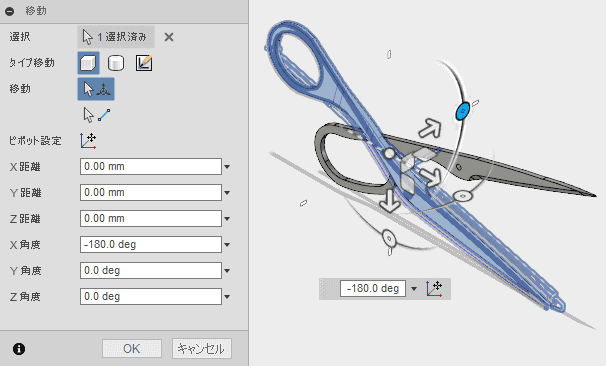The height and width of the screenshot is (366, 606).
Task: Open the X距離 dropdown arrow
Action: (227, 167)
